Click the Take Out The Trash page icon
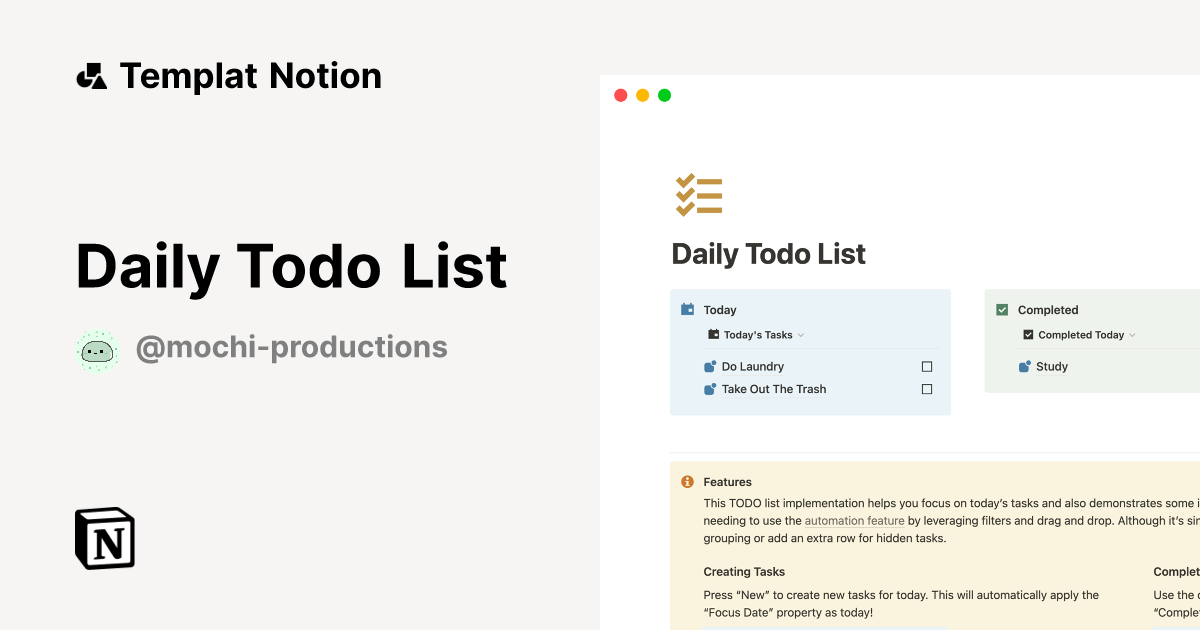 pos(709,389)
